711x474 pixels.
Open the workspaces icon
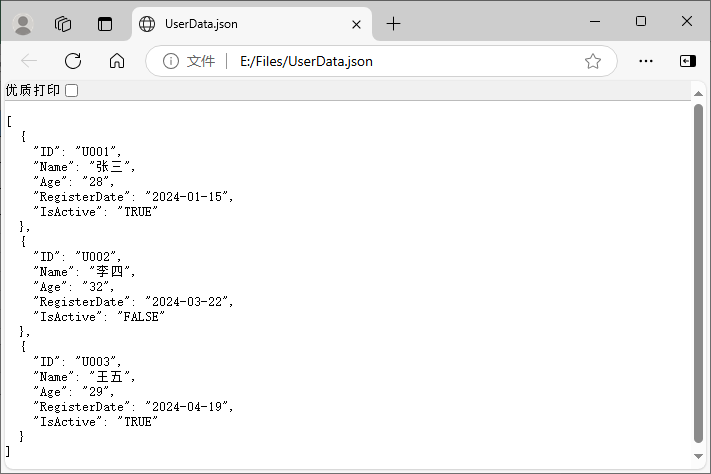point(63,24)
